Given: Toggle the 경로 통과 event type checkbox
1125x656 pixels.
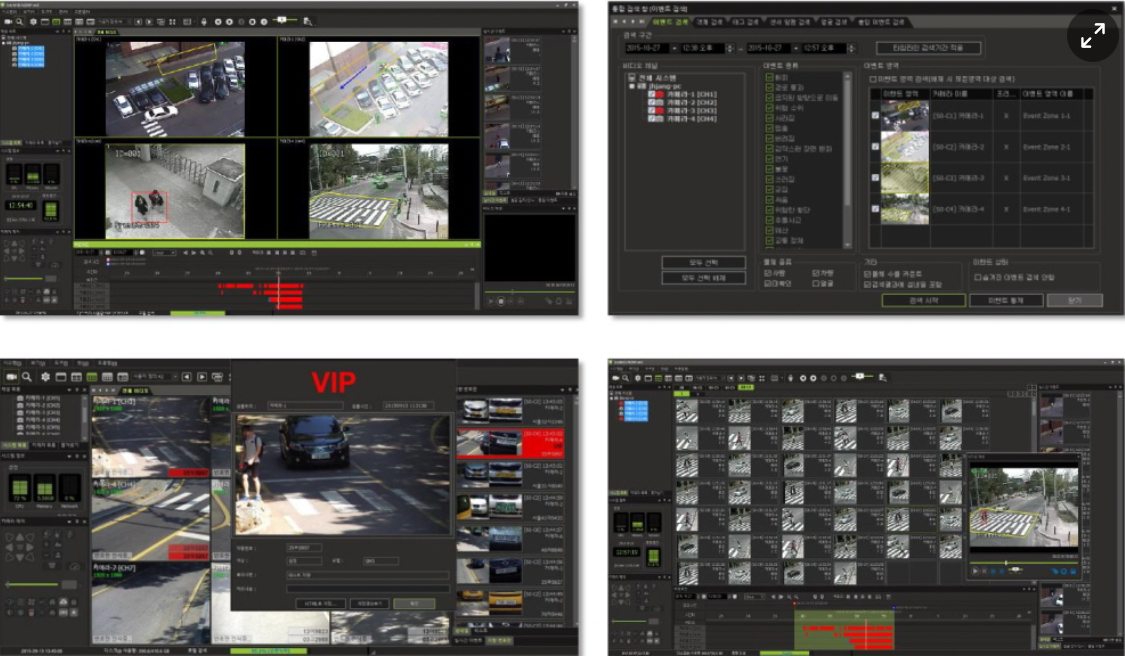Looking at the screenshot, I should pos(769,87).
